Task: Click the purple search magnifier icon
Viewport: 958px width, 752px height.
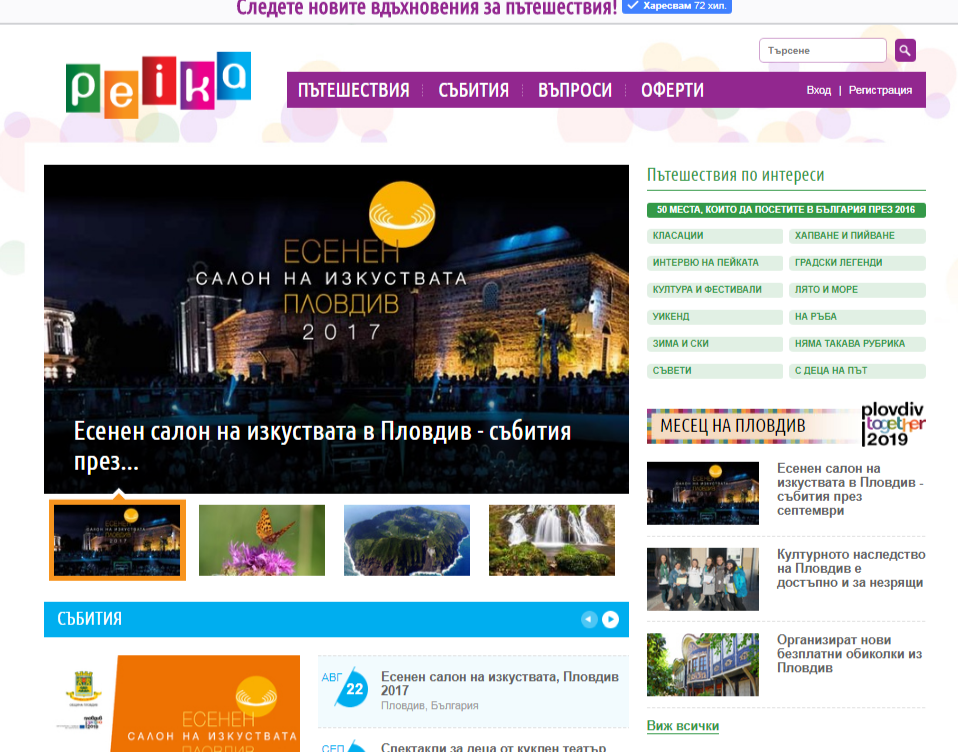Action: tap(905, 51)
